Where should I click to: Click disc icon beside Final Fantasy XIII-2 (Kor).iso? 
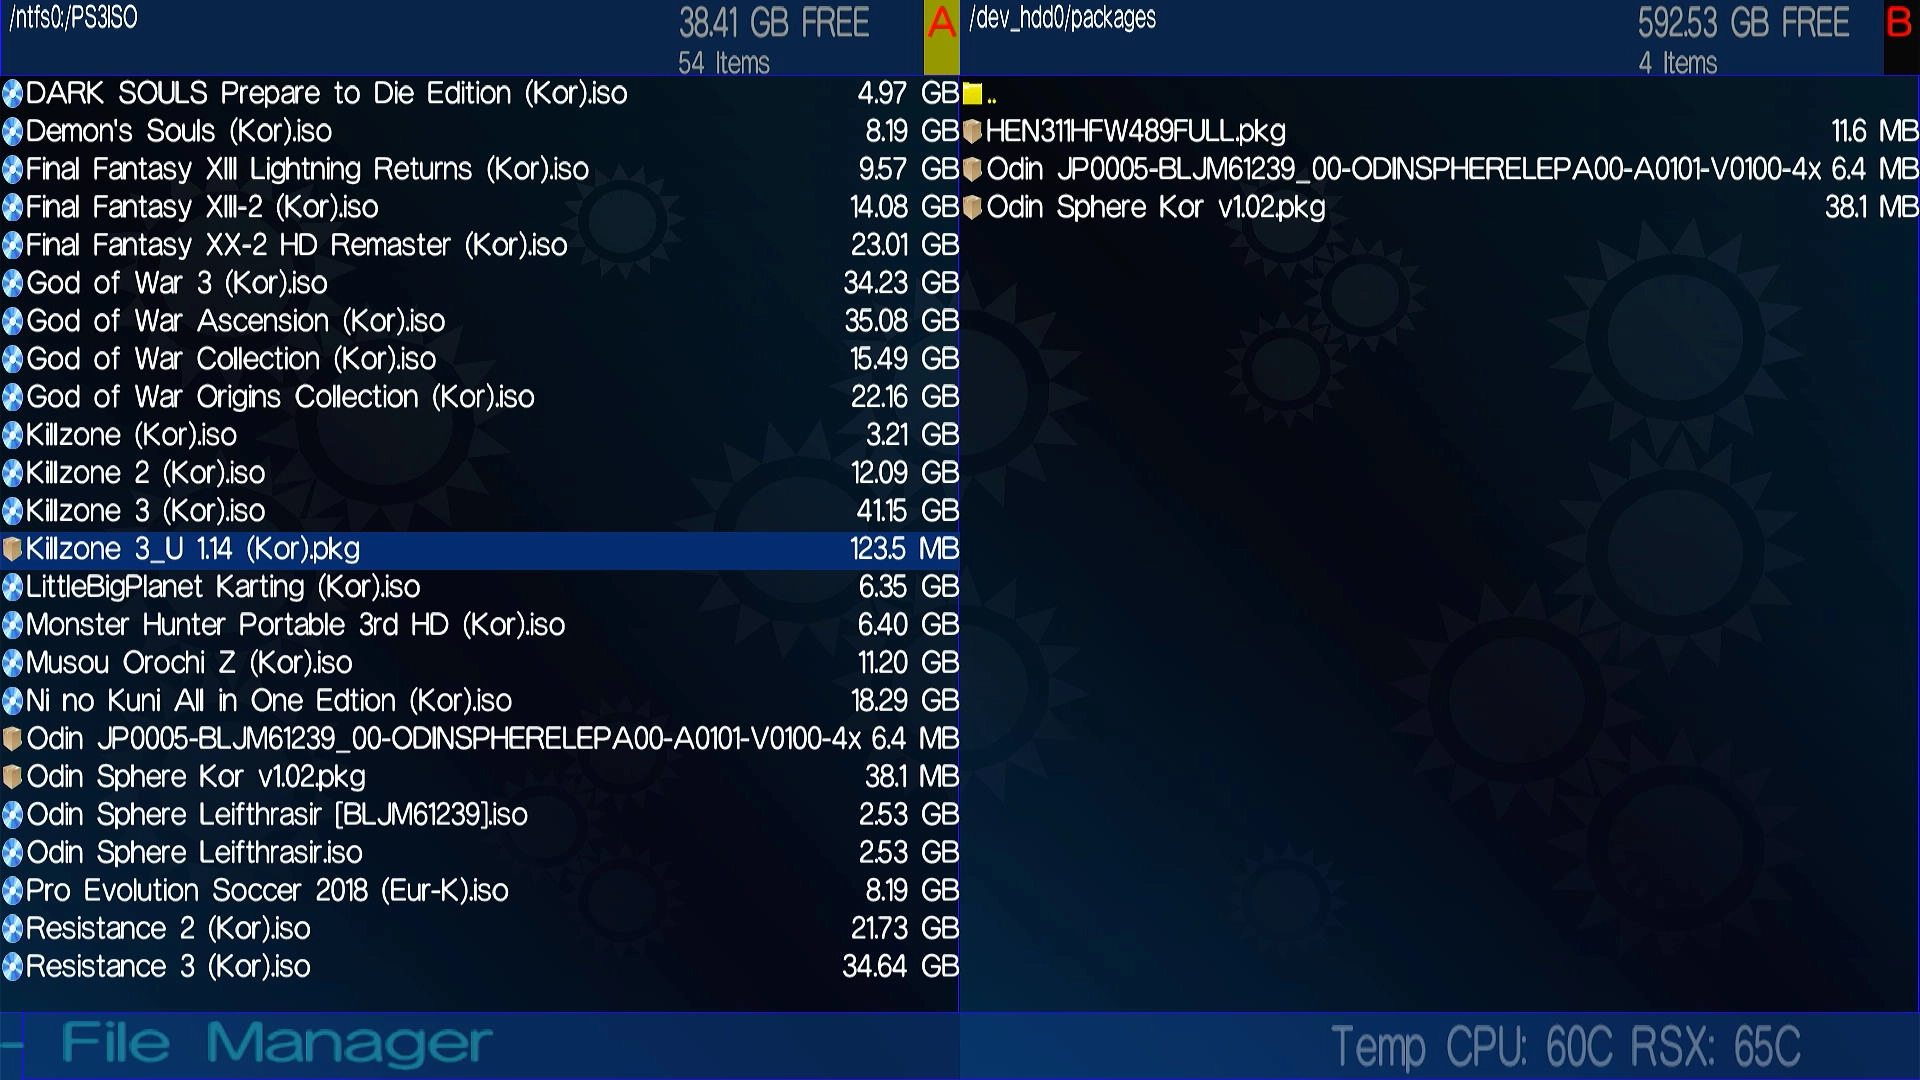coord(13,208)
